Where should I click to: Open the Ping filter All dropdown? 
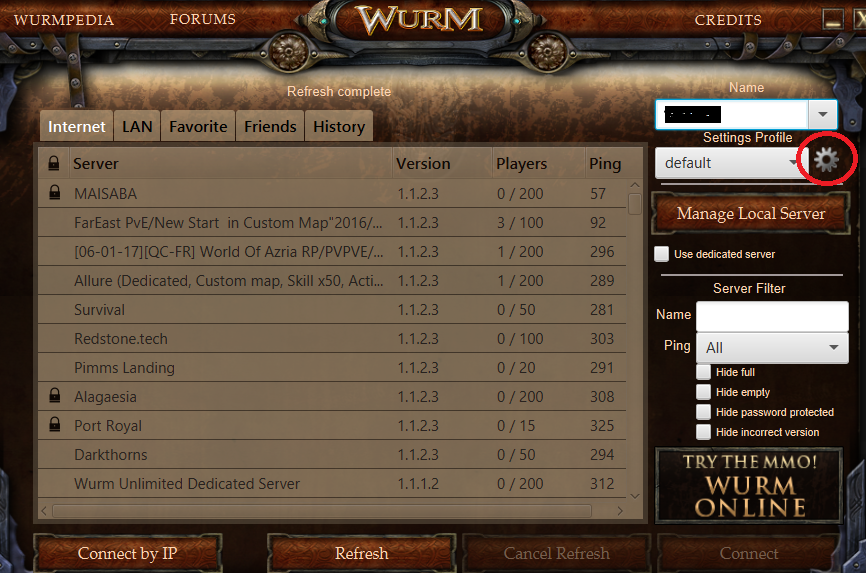pyautogui.click(x=772, y=348)
